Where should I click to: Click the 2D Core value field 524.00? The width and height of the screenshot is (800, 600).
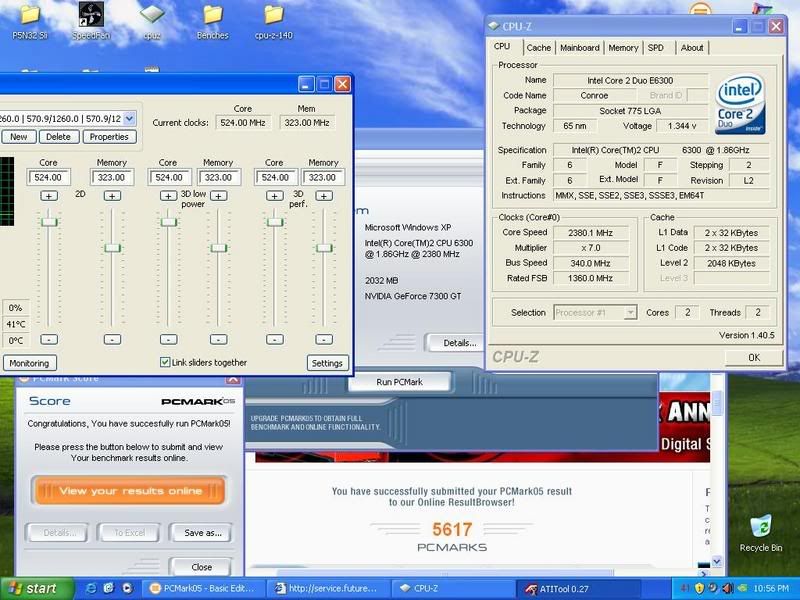point(48,178)
